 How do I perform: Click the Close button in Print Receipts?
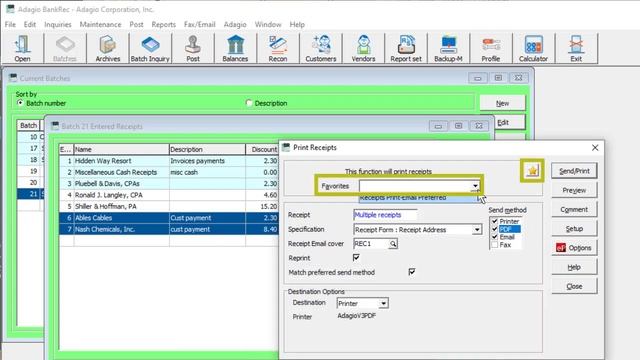coord(574,286)
